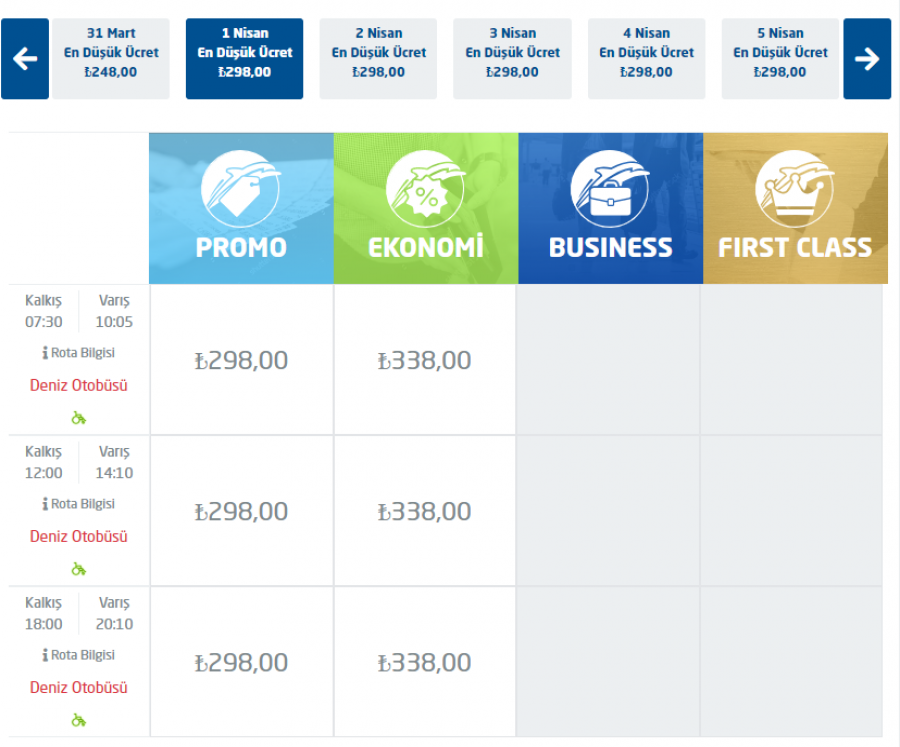
Task: Click the previous dates left arrow
Action: click(x=25, y=59)
